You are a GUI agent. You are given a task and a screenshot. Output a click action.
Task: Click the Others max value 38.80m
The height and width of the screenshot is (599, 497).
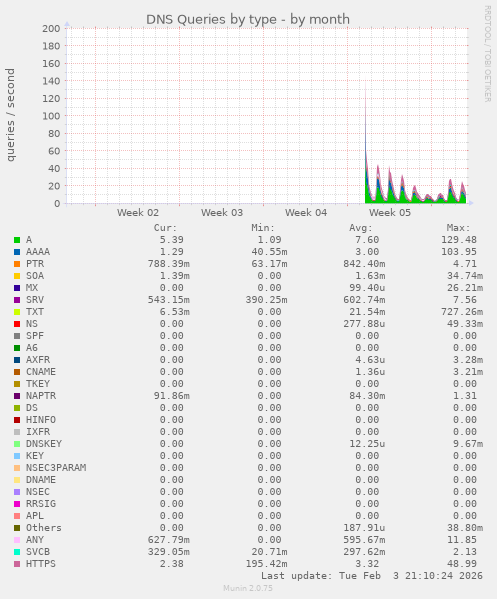point(465,528)
